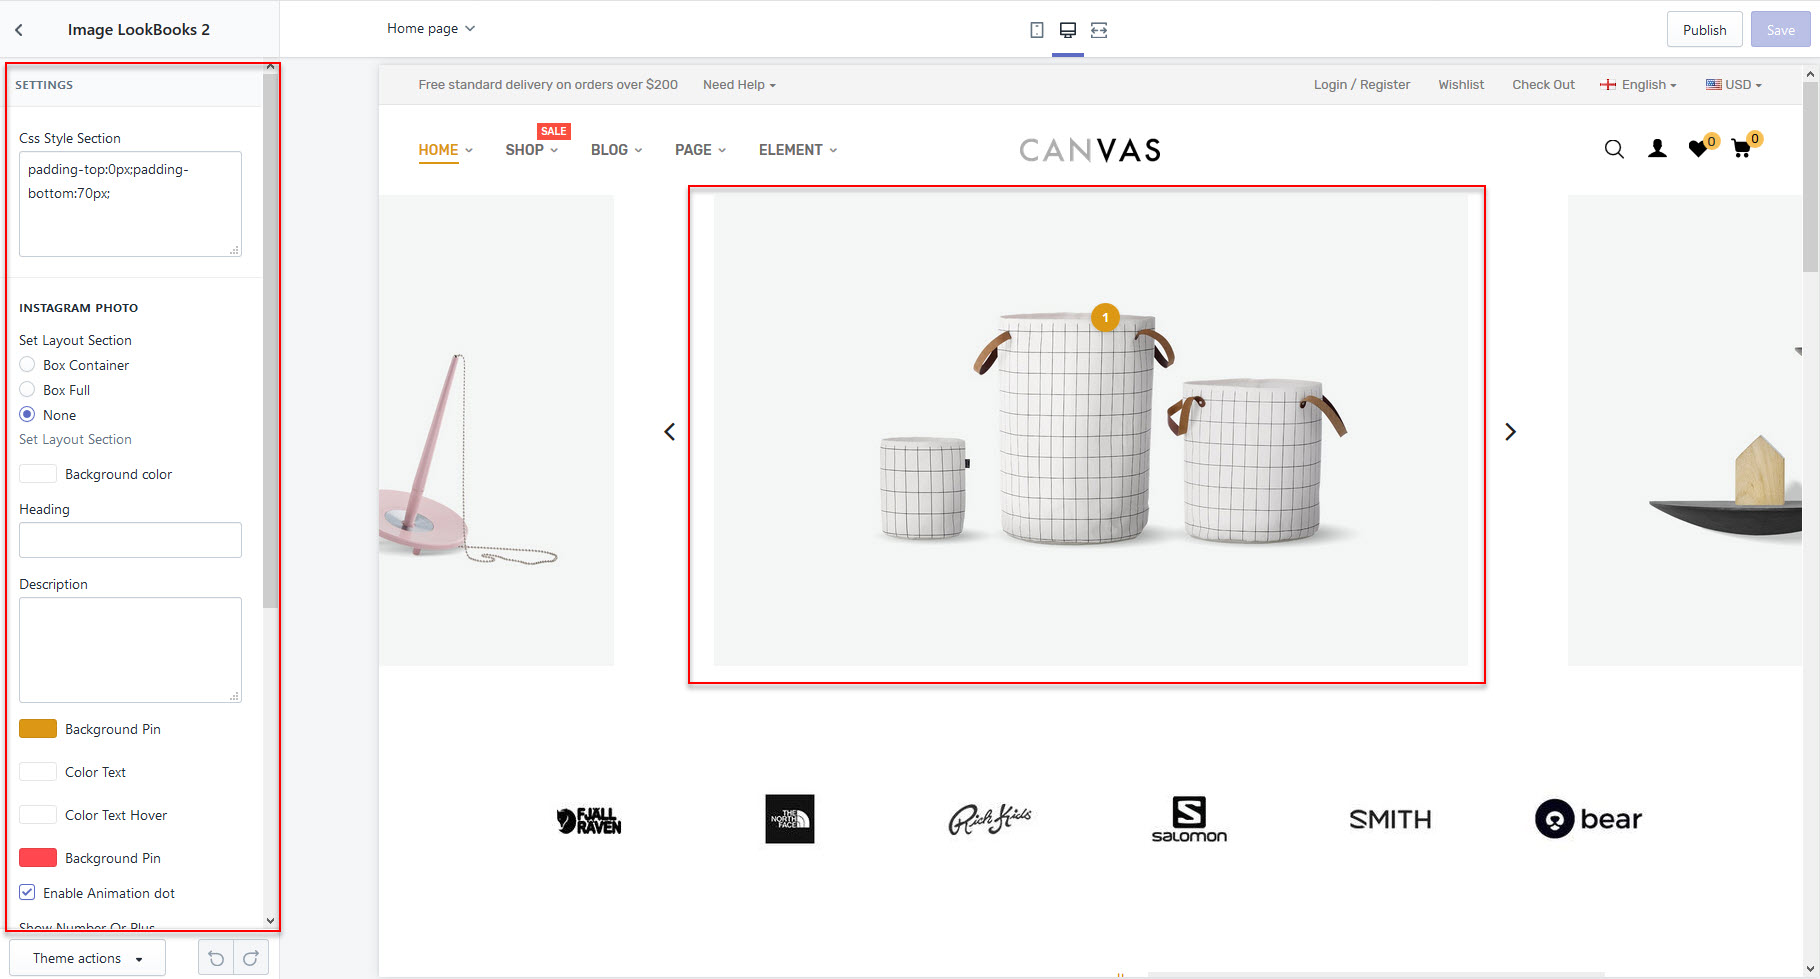Undo the last change
This screenshot has height=979, width=1820.
pyautogui.click(x=216, y=958)
